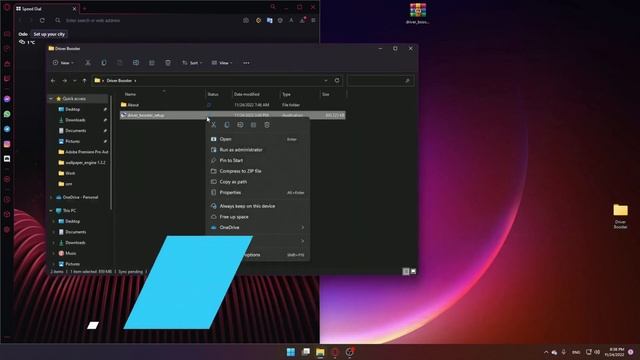The height and width of the screenshot is (360, 640).
Task: Click the Cut icon in Explorer toolbar
Action: point(88,63)
